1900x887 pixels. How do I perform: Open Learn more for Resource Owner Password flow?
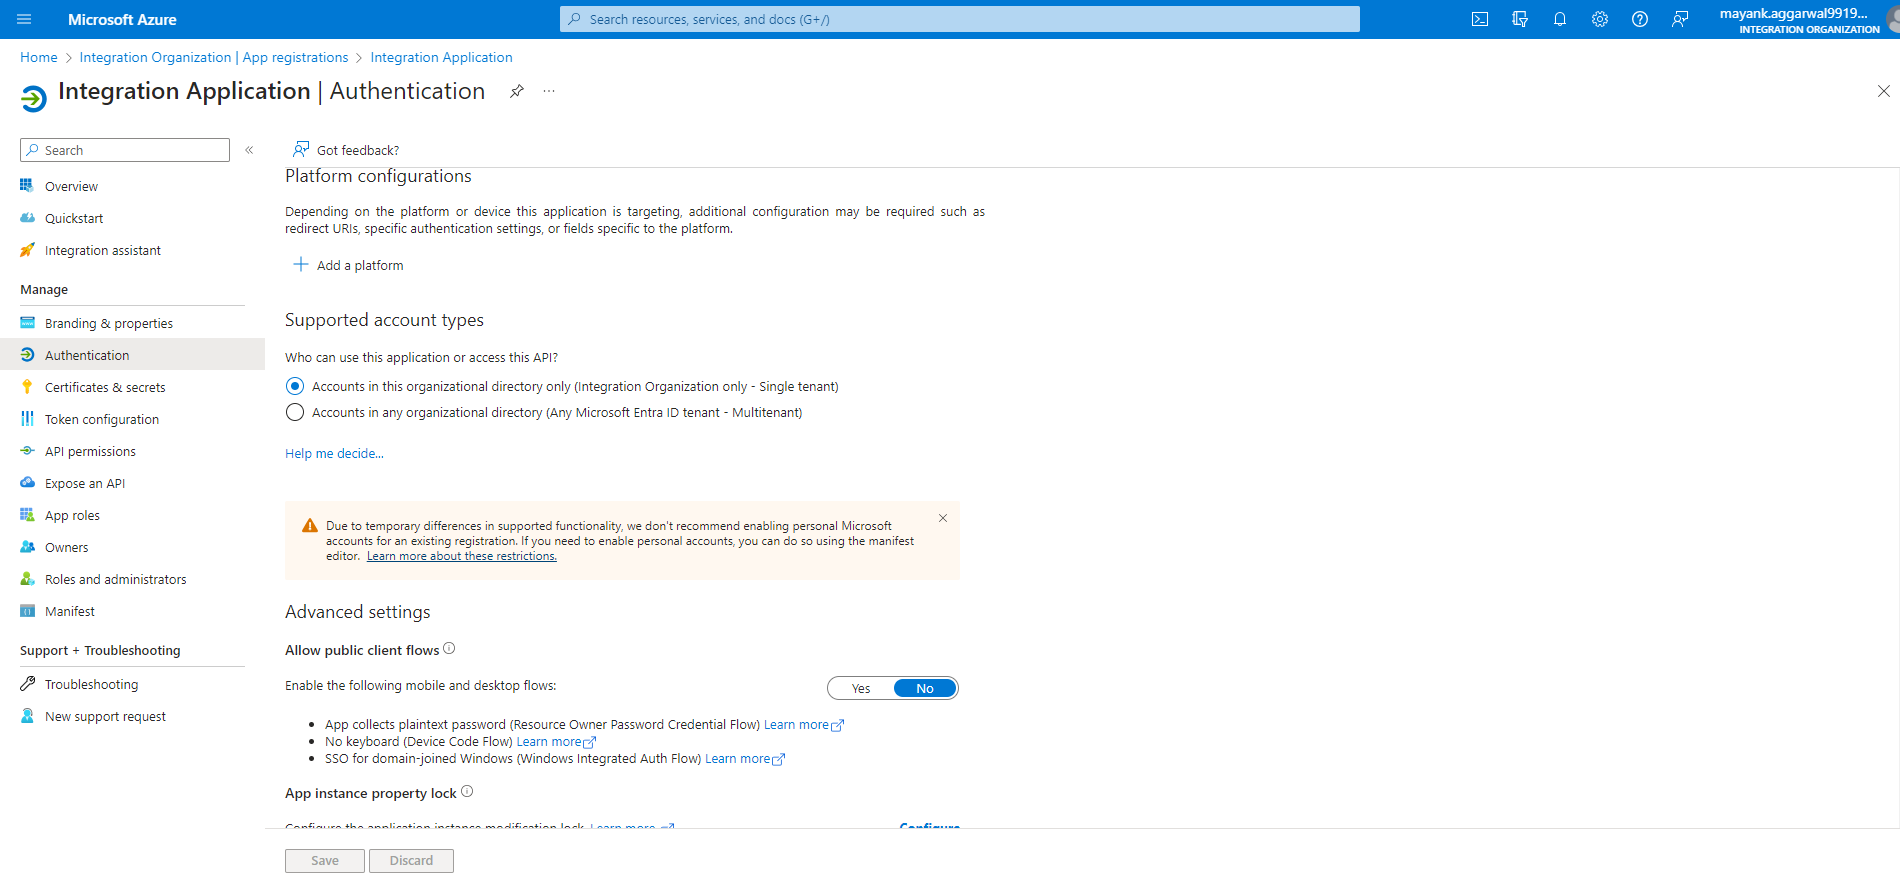[x=804, y=725]
